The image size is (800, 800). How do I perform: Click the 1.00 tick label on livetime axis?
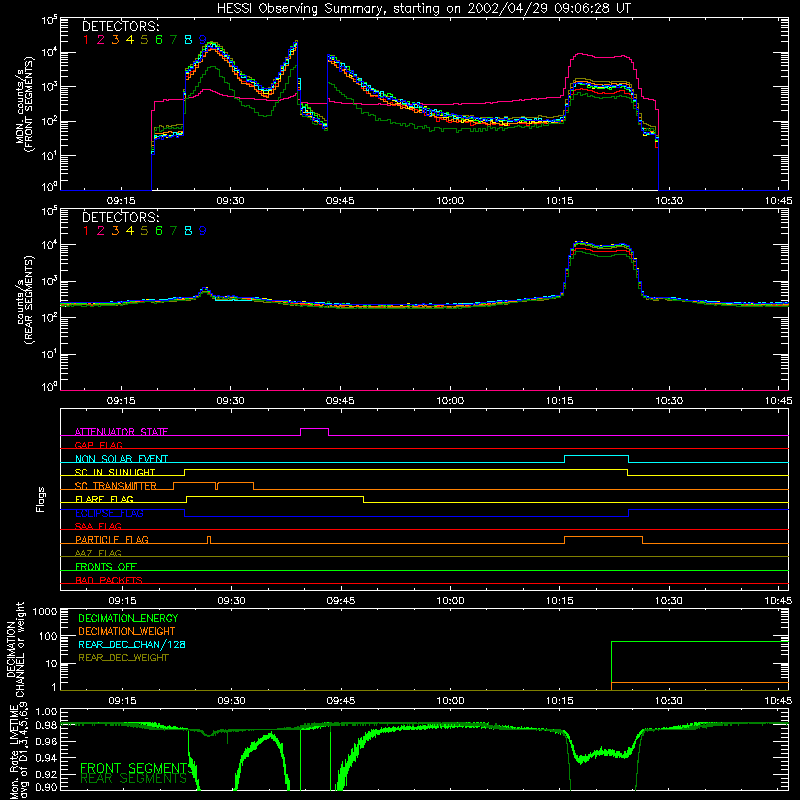point(47,712)
